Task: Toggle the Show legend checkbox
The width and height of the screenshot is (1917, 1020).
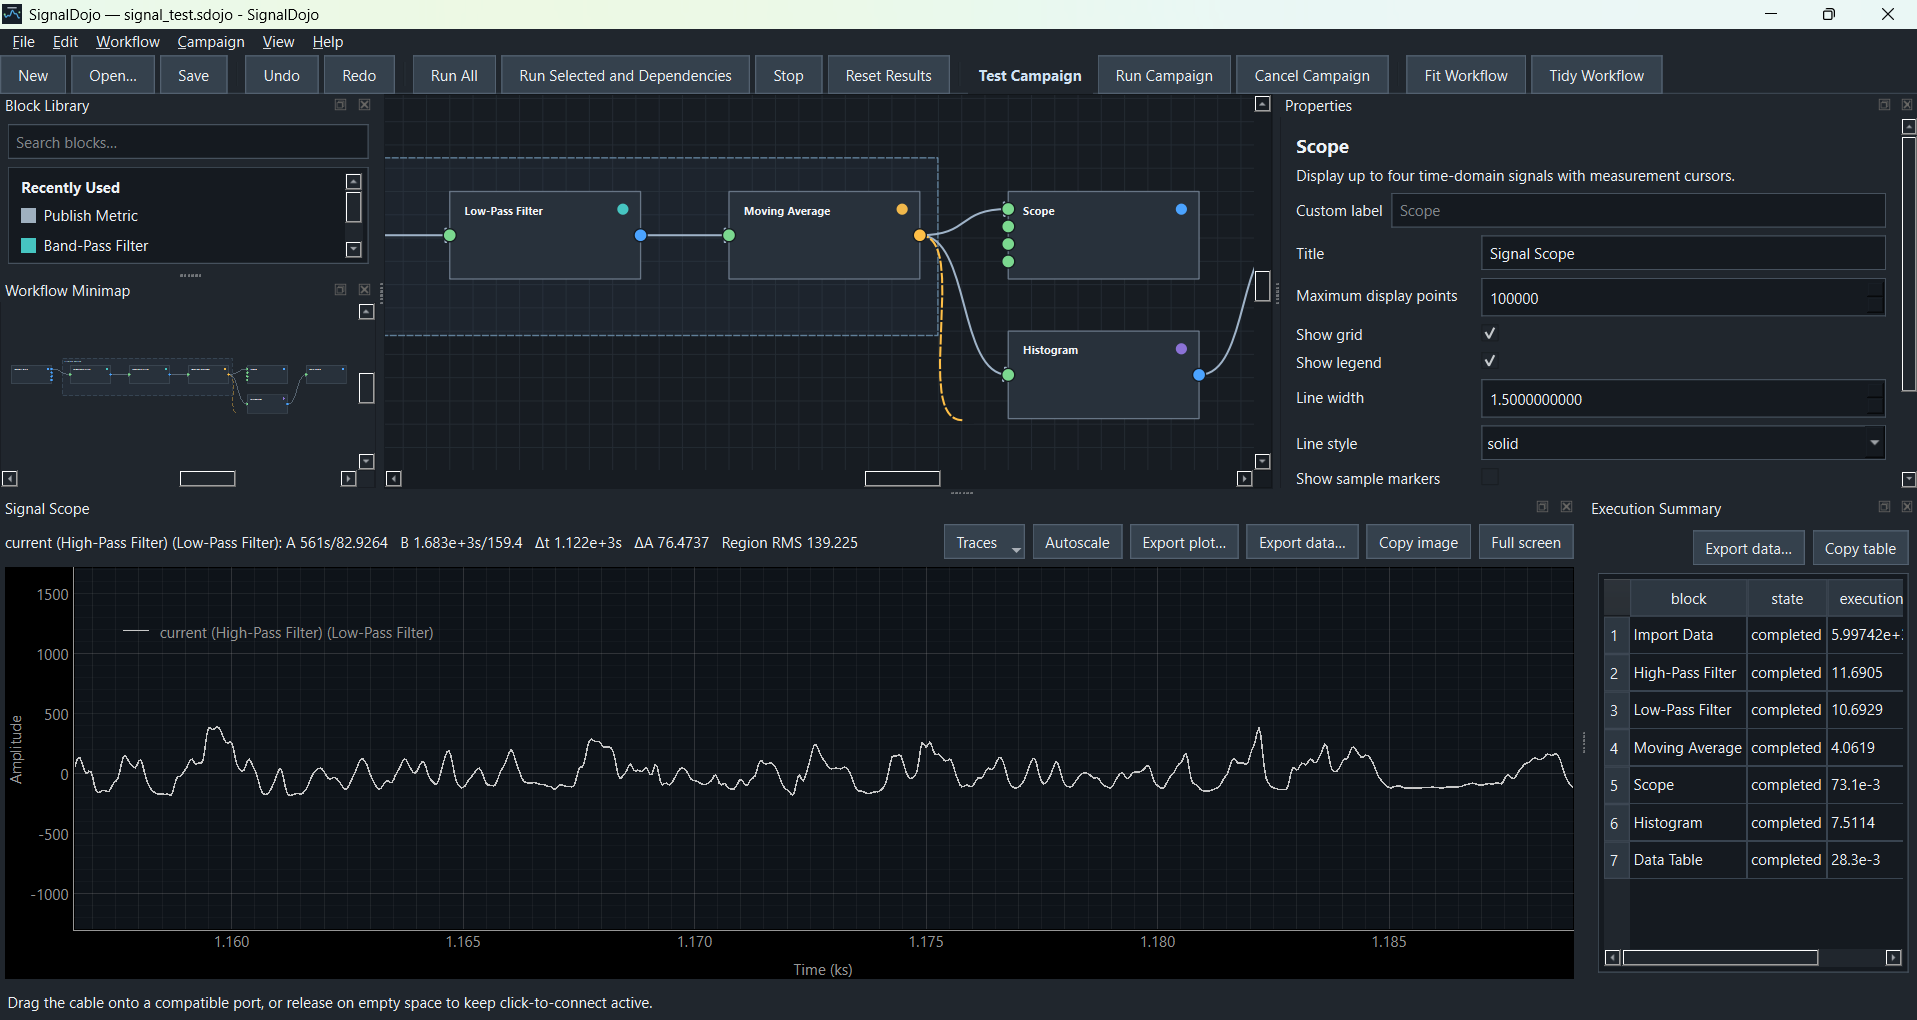Action: point(1490,362)
